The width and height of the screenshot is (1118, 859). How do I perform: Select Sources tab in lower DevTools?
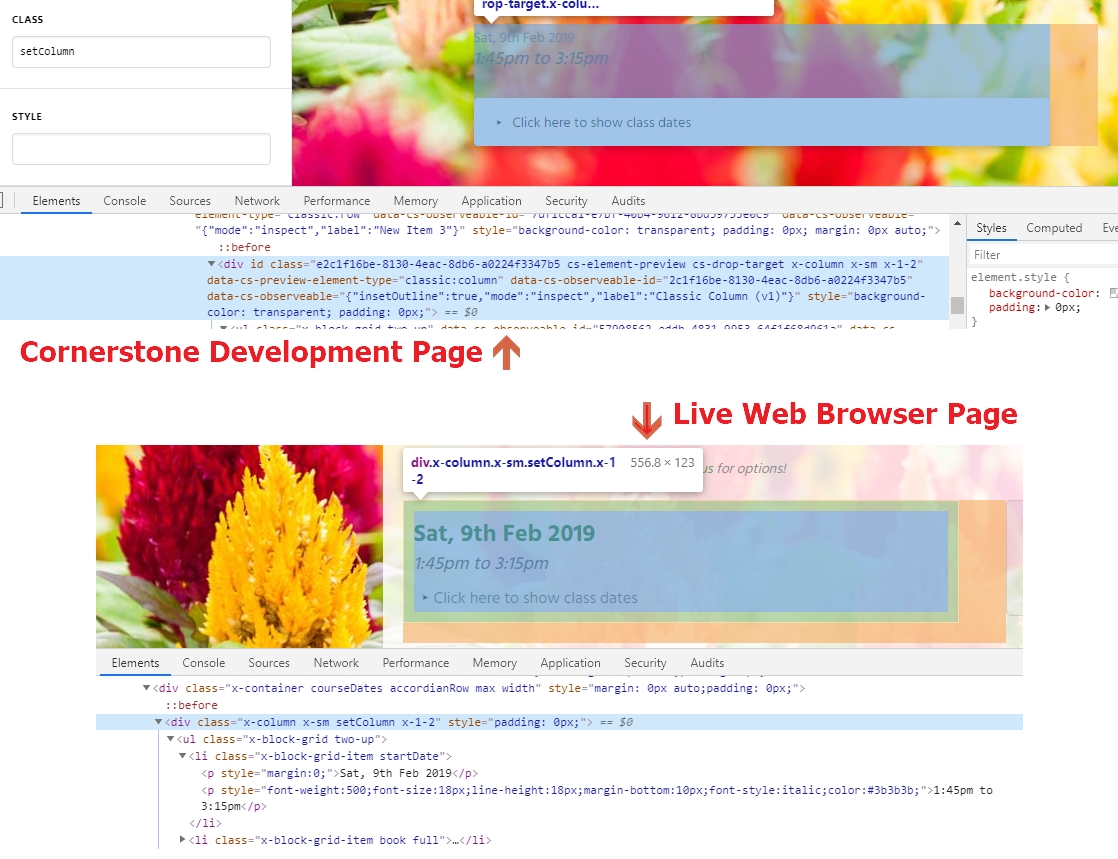(269, 663)
